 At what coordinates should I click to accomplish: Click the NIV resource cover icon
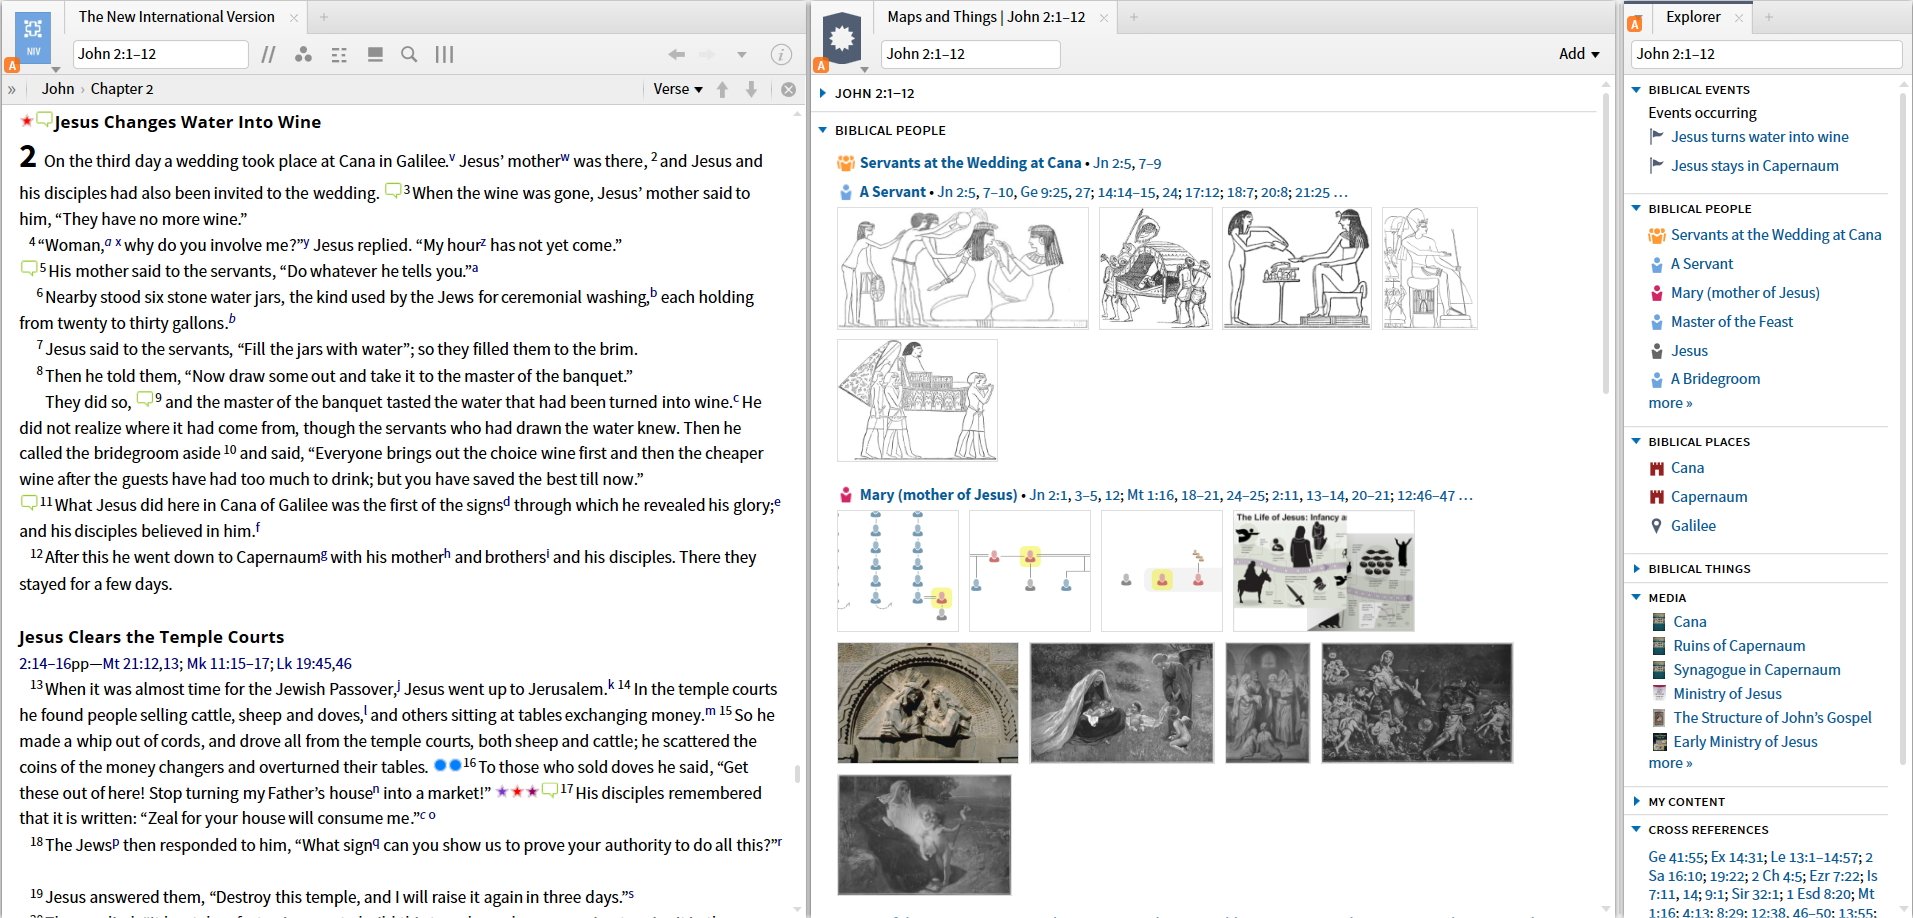tap(33, 38)
